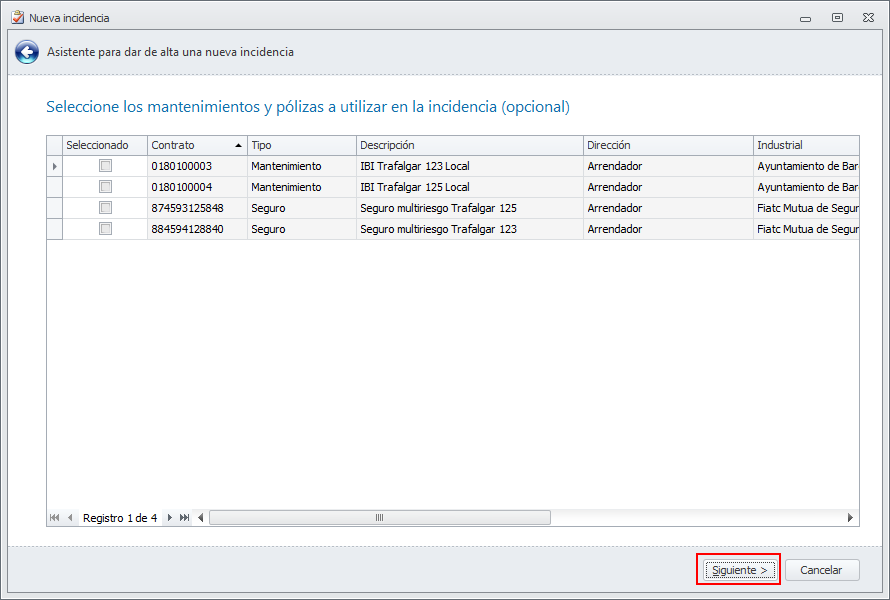Click the Industrial column header
Viewport: 890px width, 600px height.
coord(806,145)
